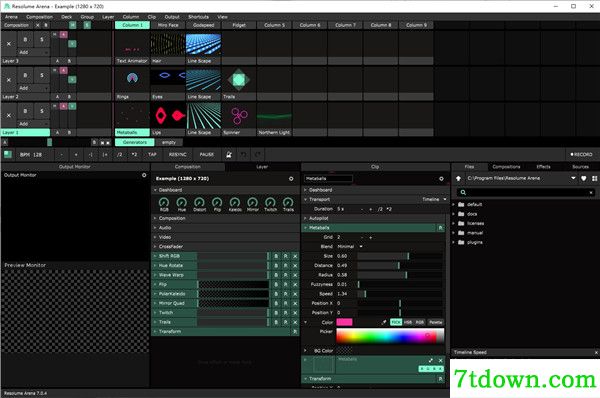Click the metronome icon next to PAUSE
Viewport: 600px width, 398px height.
(x=229, y=155)
